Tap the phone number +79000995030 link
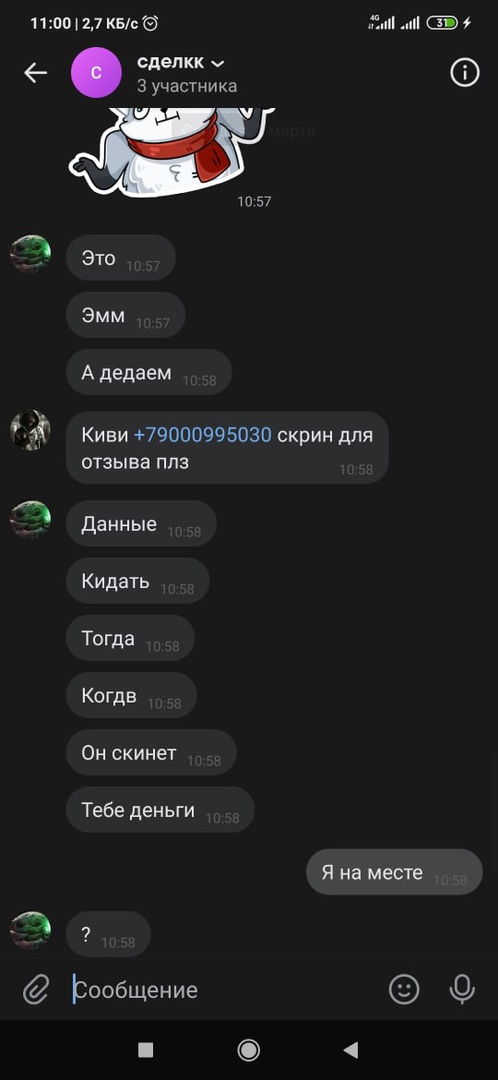This screenshot has height=1080, width=498. click(203, 435)
